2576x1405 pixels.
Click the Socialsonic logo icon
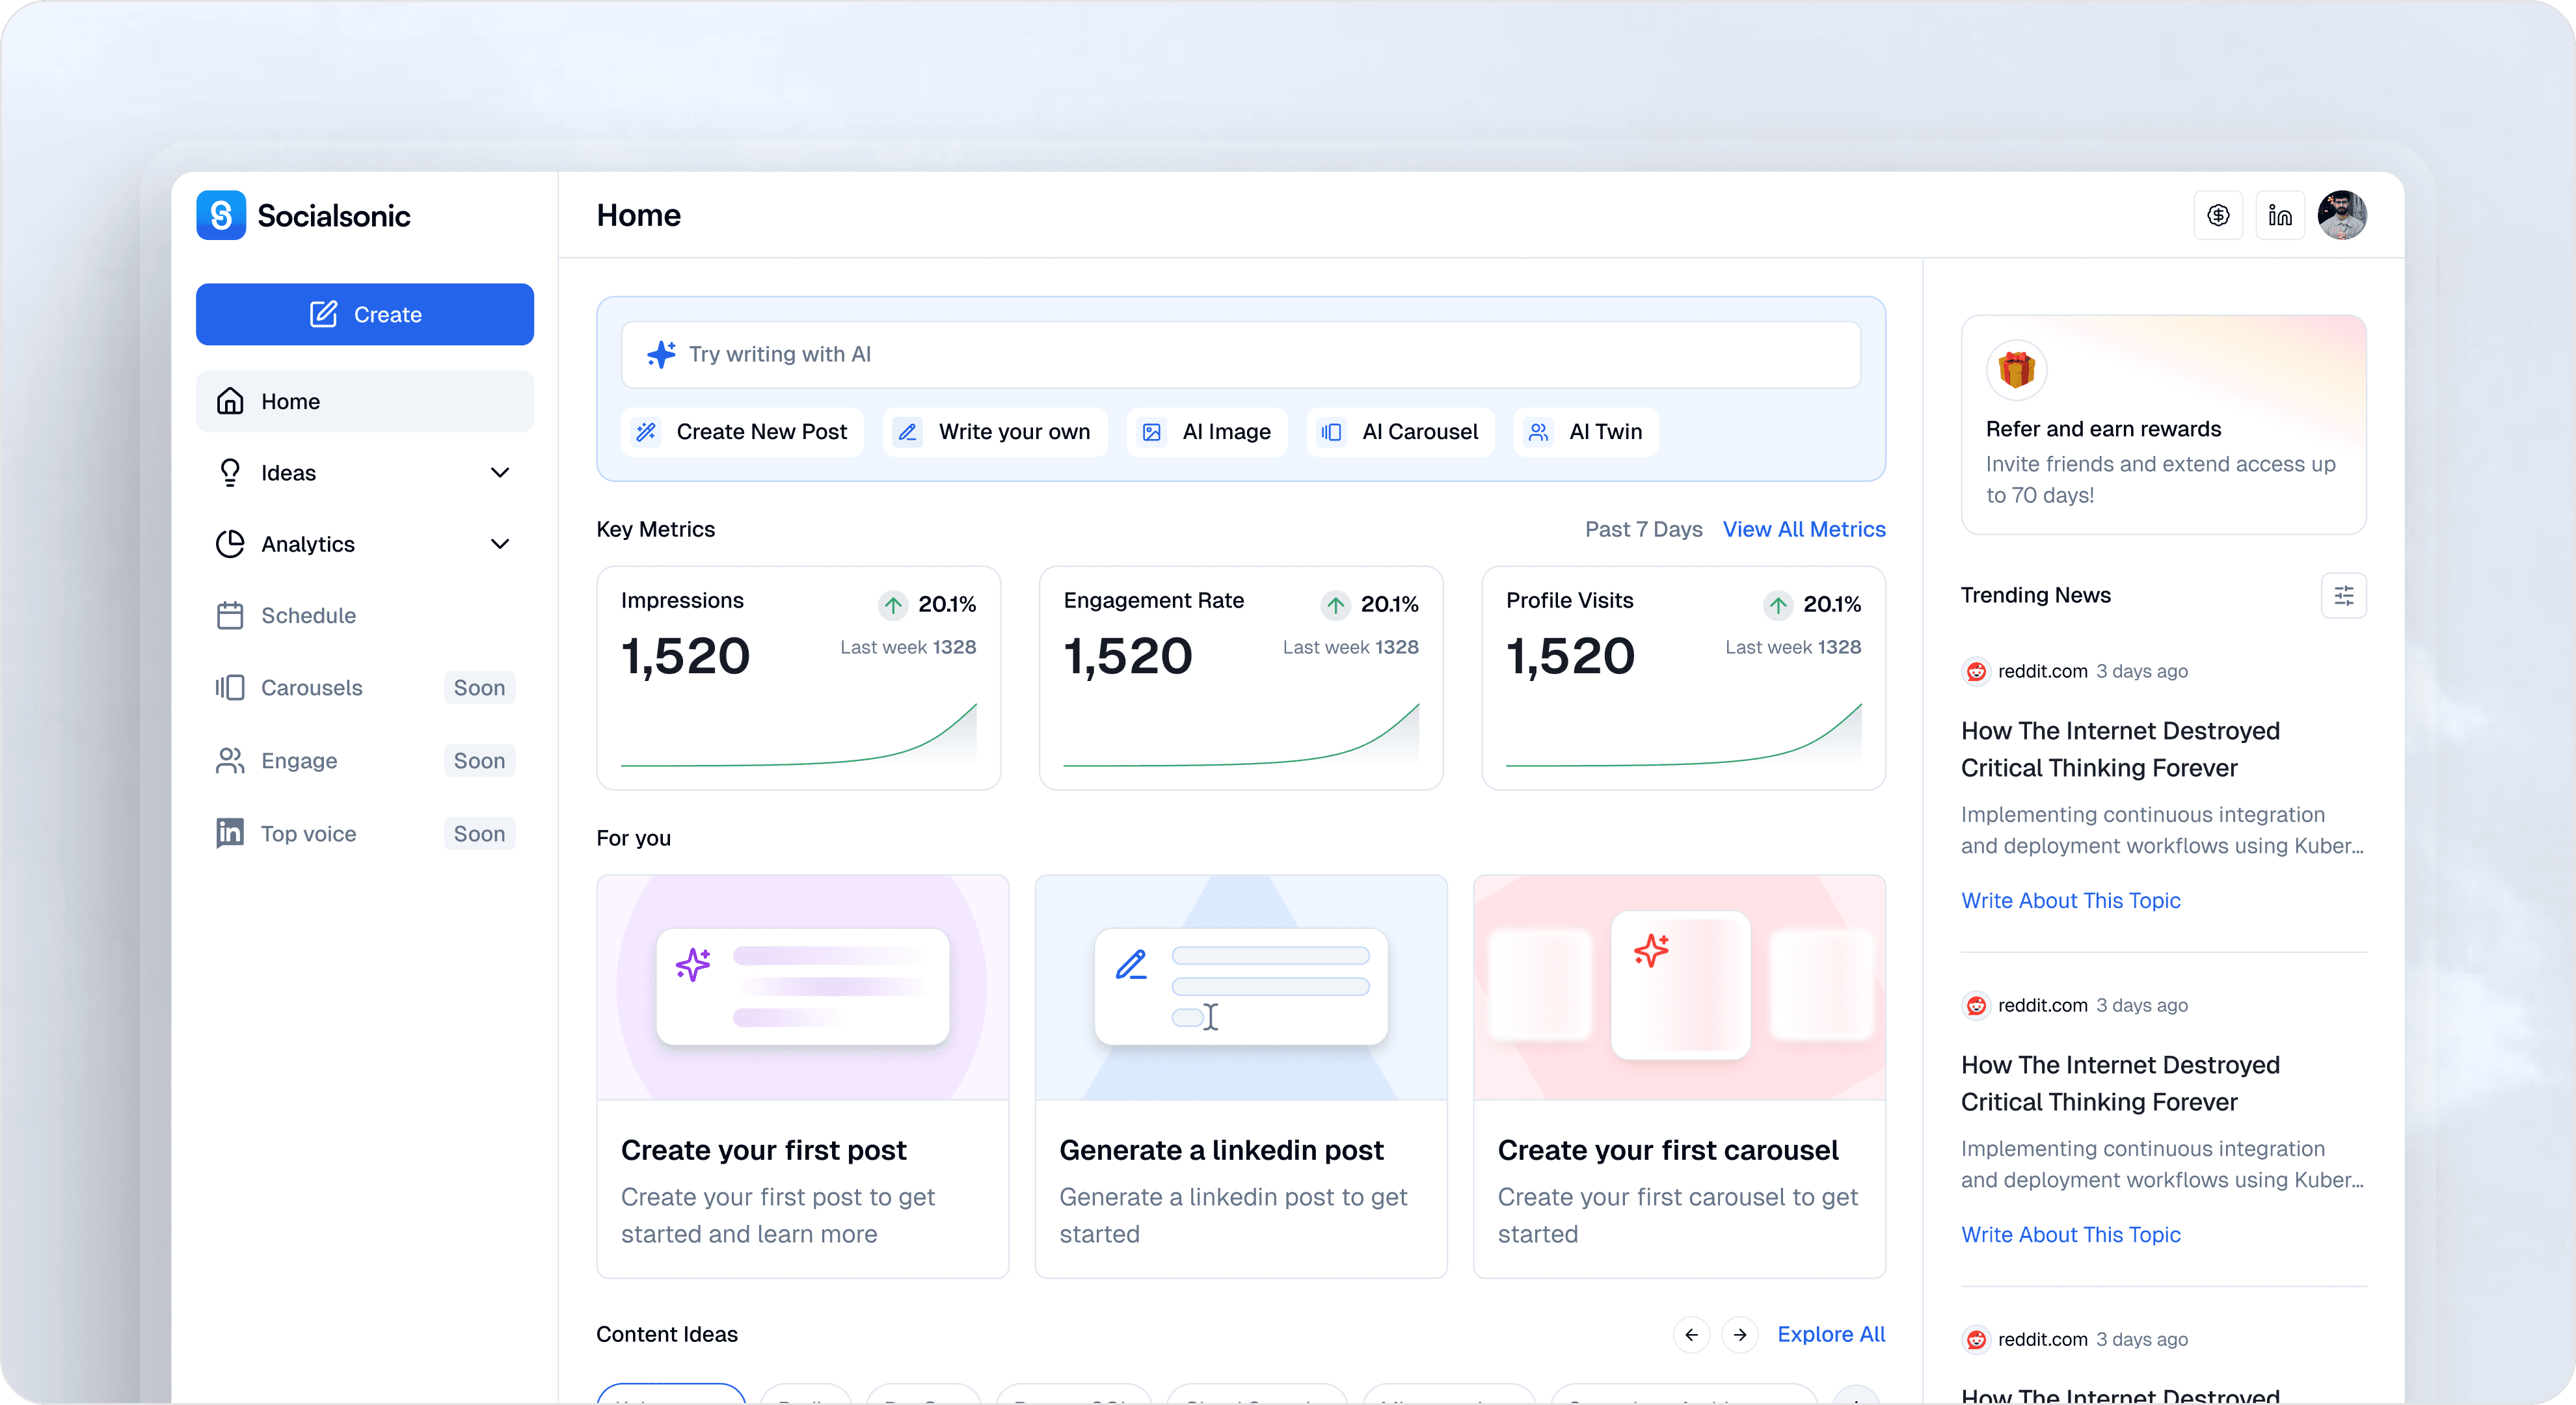[x=221, y=215]
